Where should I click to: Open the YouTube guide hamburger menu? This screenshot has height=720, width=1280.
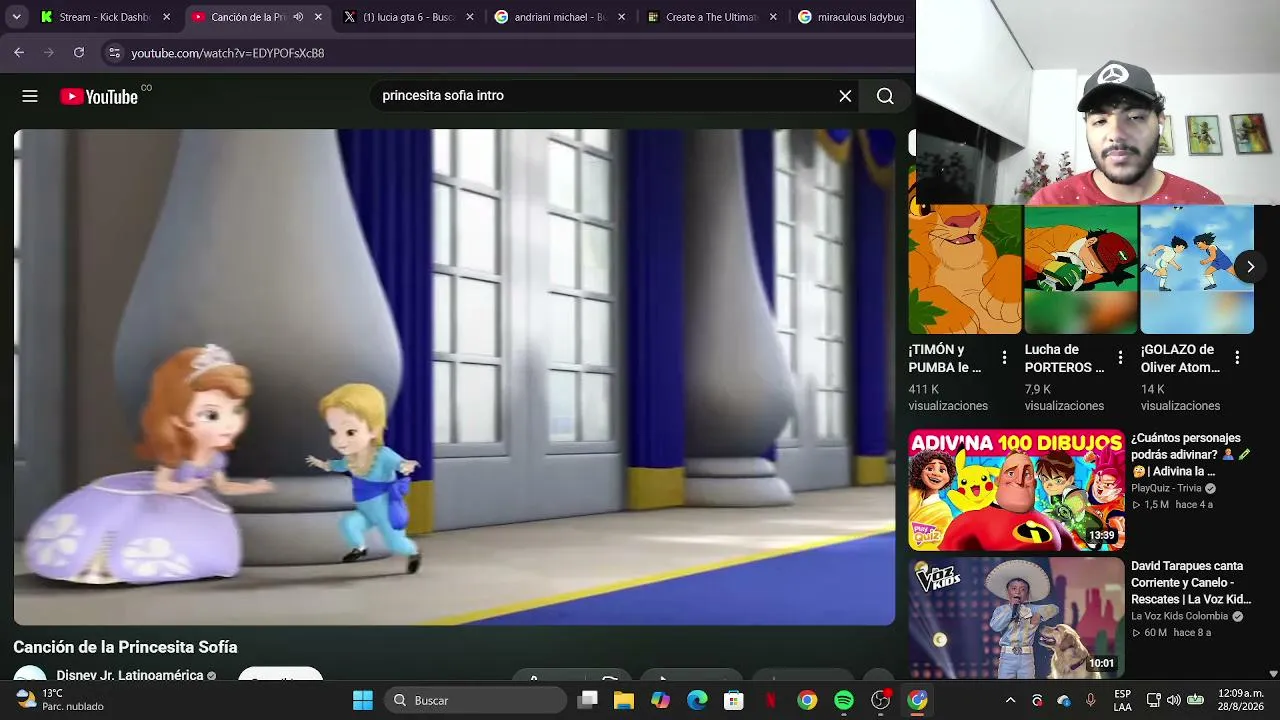coord(30,96)
